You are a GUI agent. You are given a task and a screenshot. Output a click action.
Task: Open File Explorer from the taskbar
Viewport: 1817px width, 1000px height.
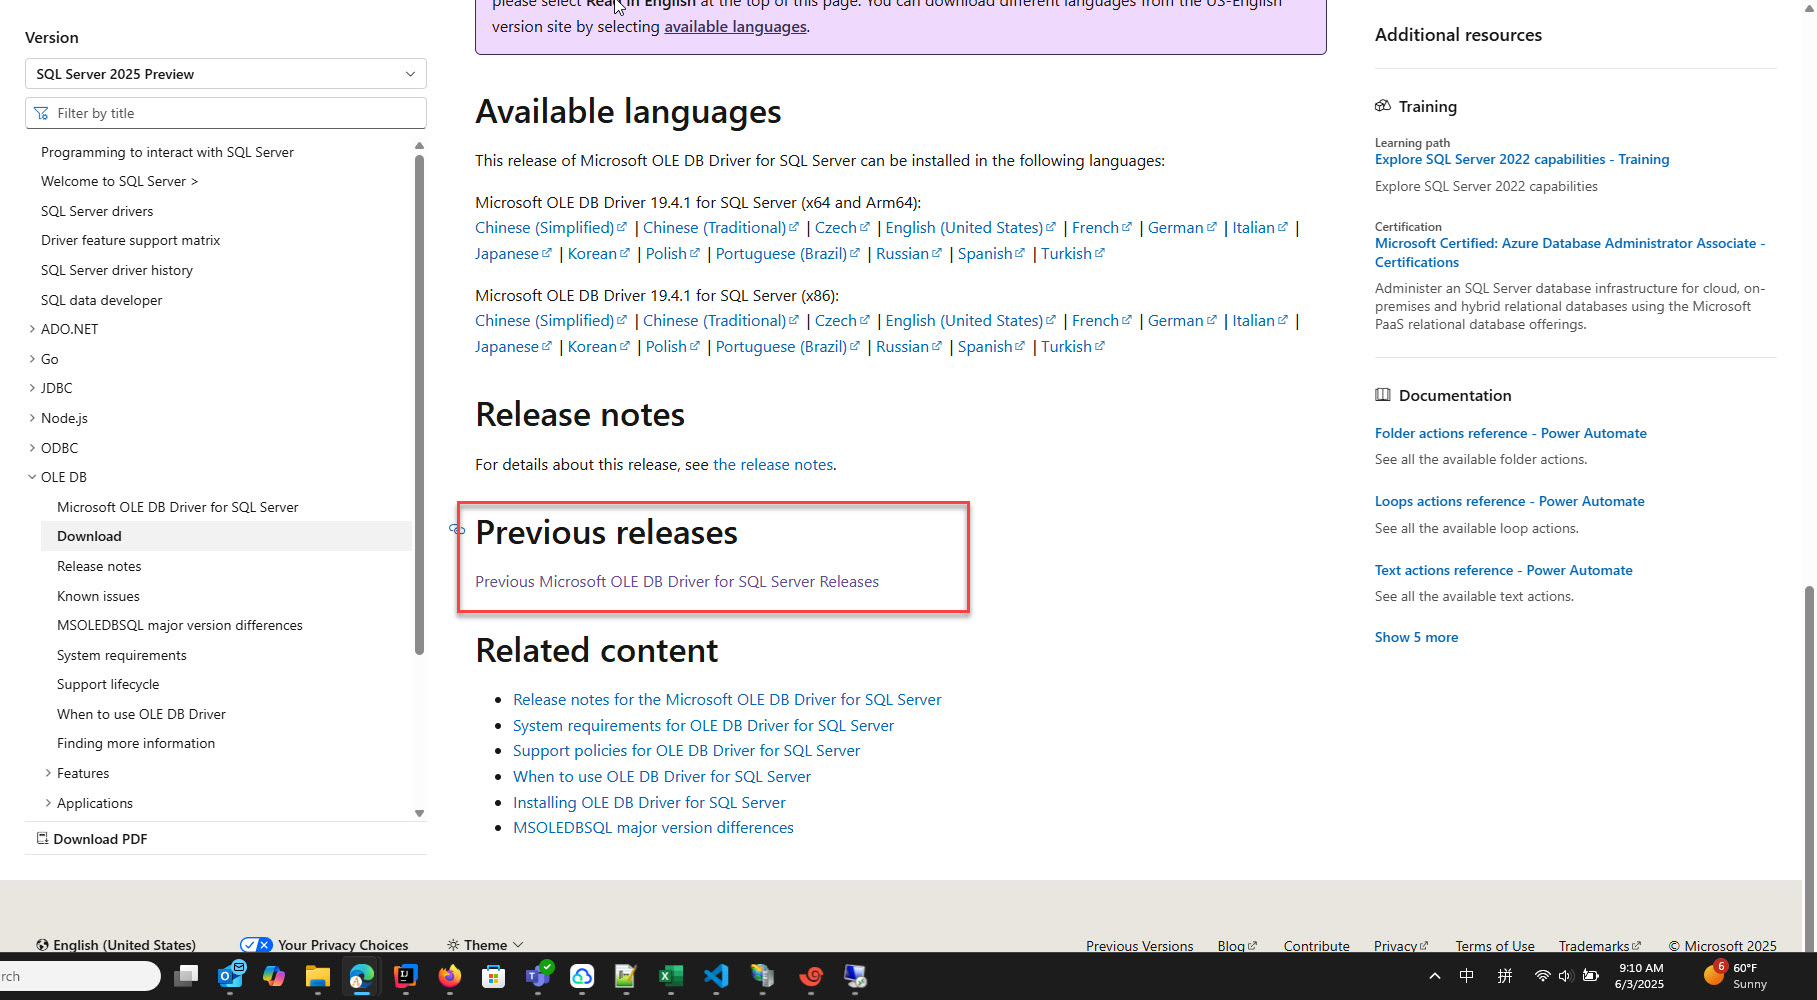318,976
